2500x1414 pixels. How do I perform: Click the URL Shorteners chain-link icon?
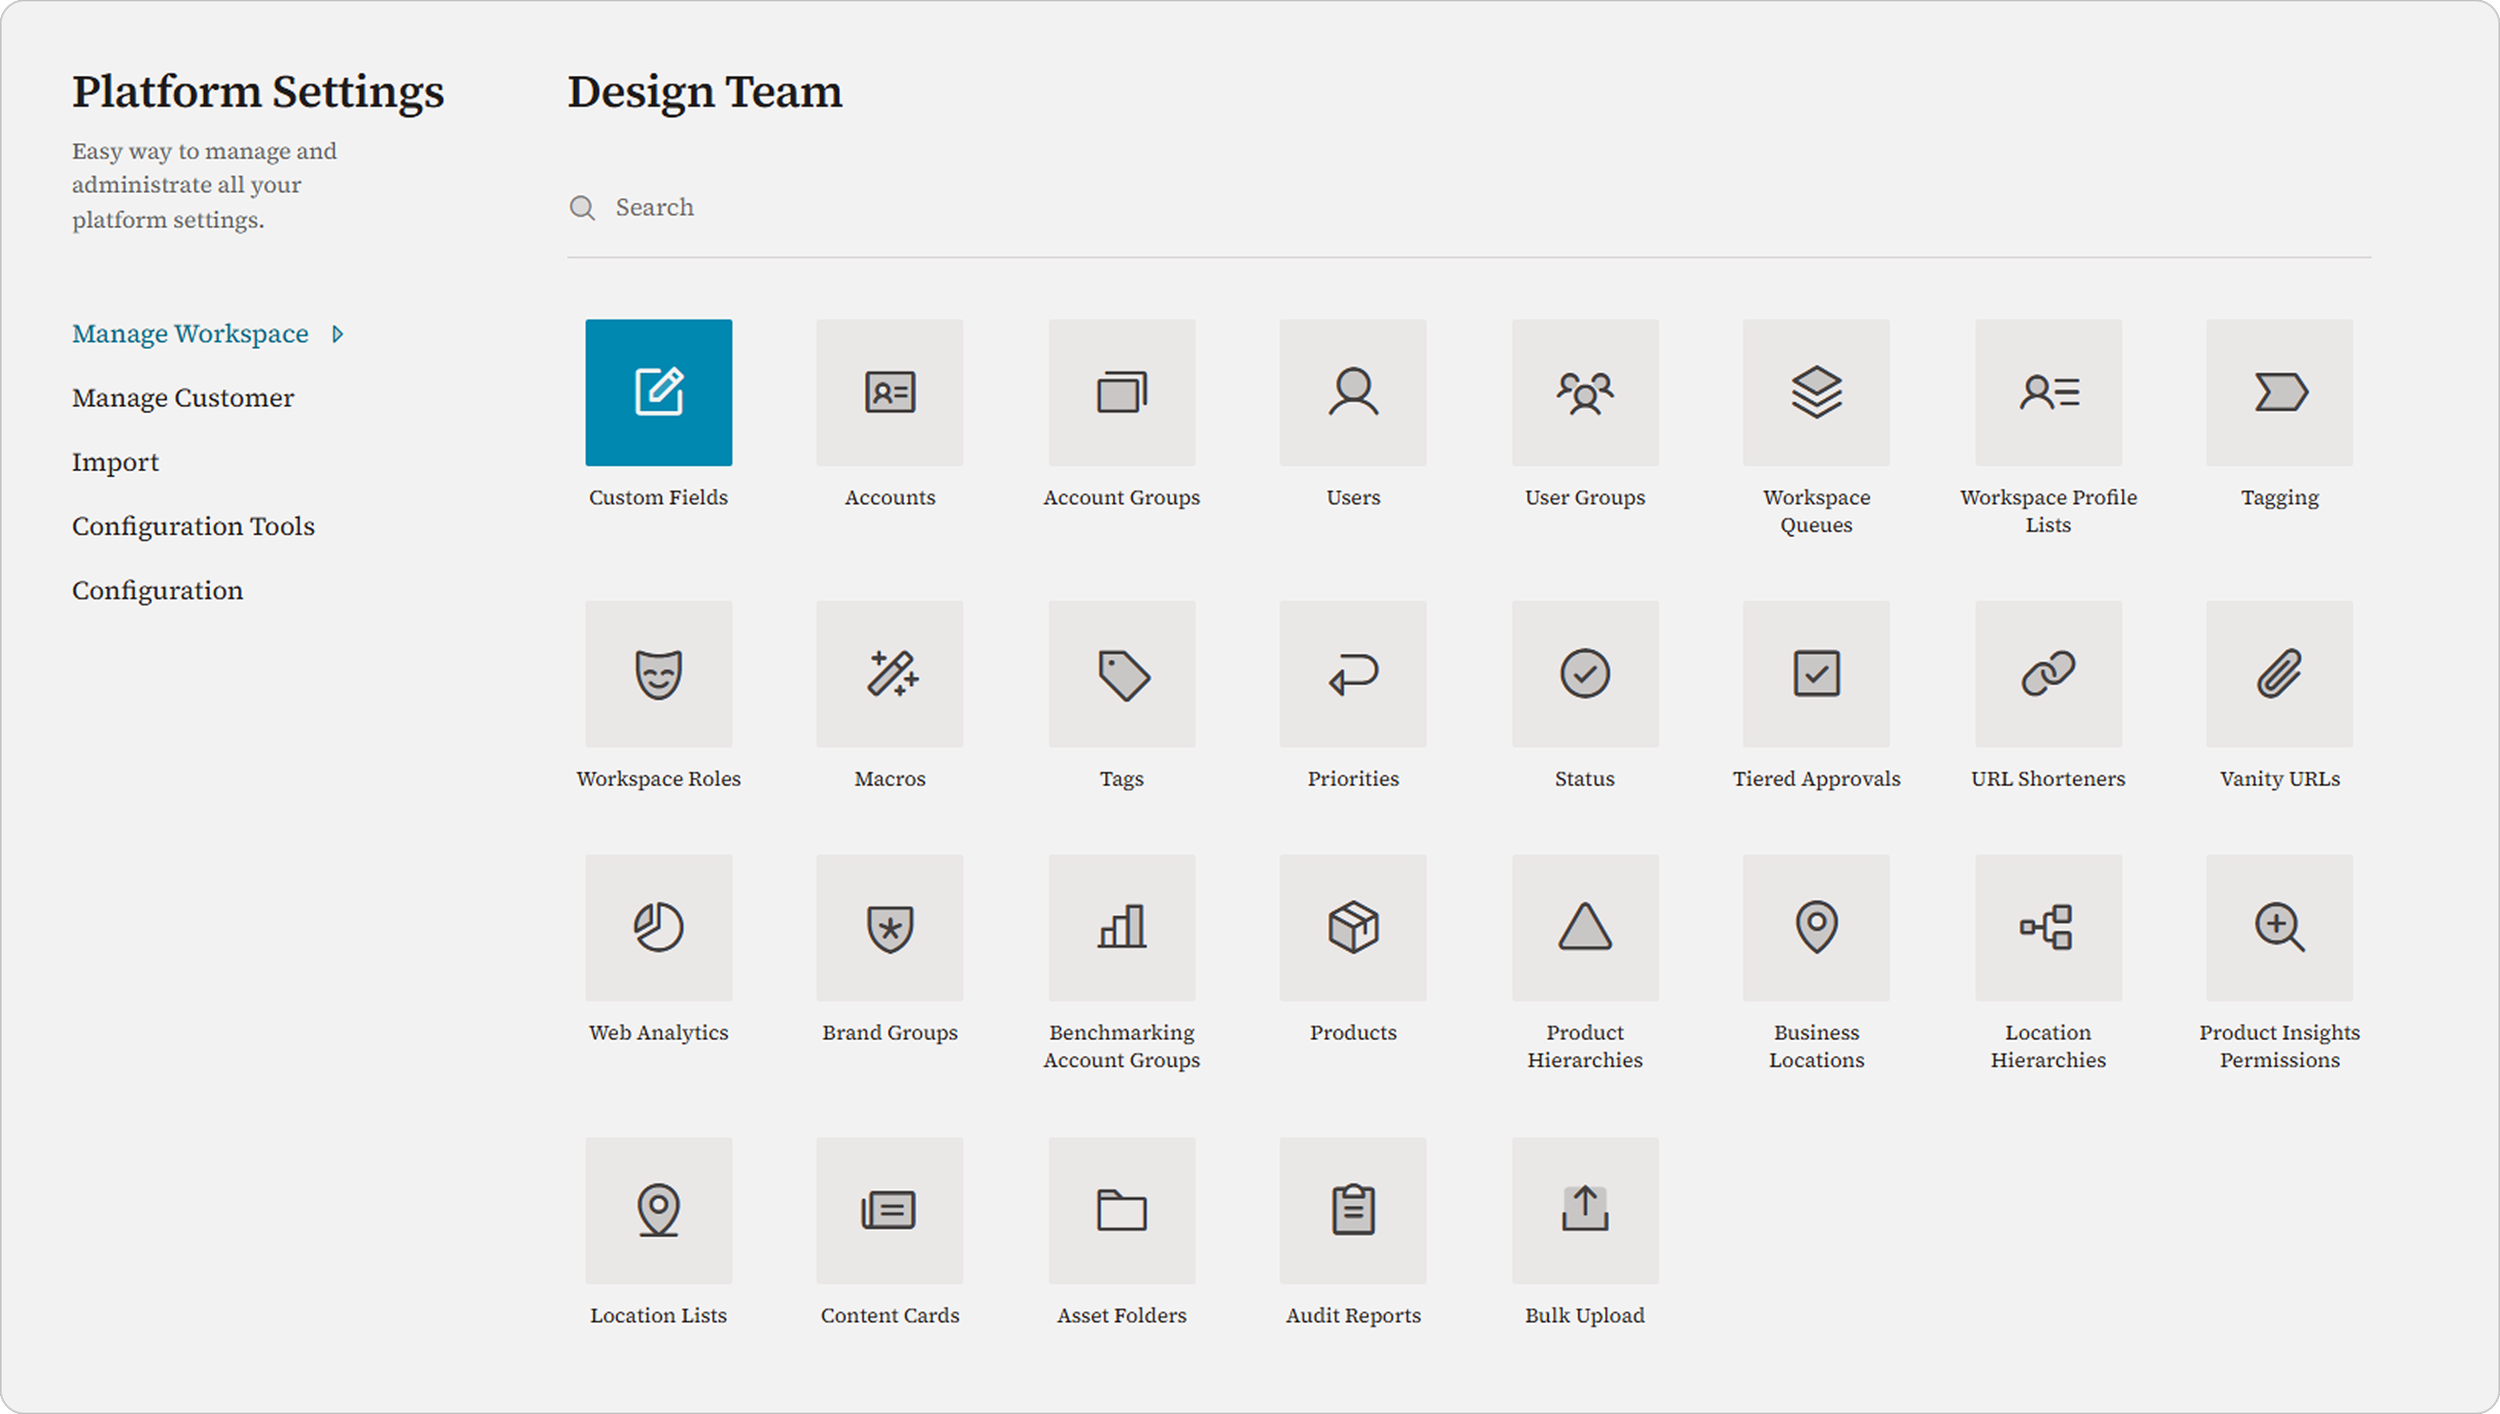[x=2048, y=673]
